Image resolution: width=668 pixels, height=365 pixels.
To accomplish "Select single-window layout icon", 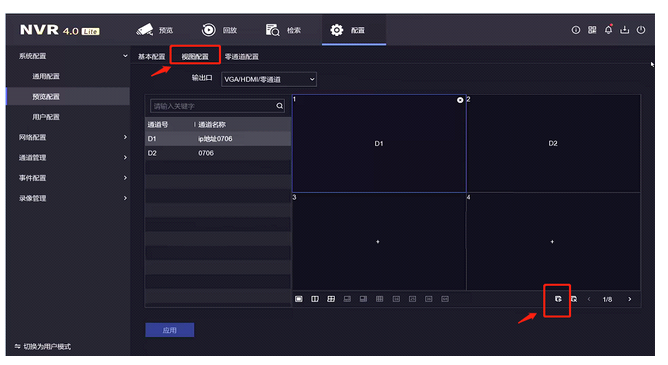I will 299,299.
